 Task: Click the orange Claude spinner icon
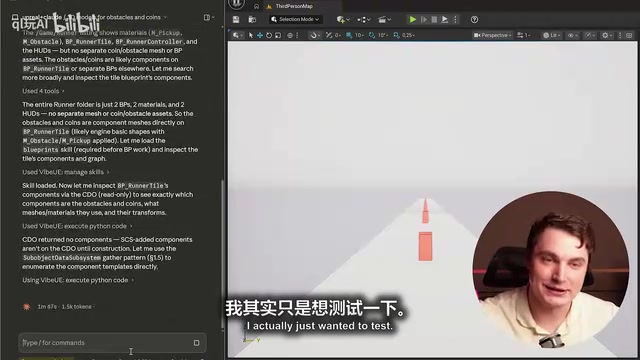(27, 307)
